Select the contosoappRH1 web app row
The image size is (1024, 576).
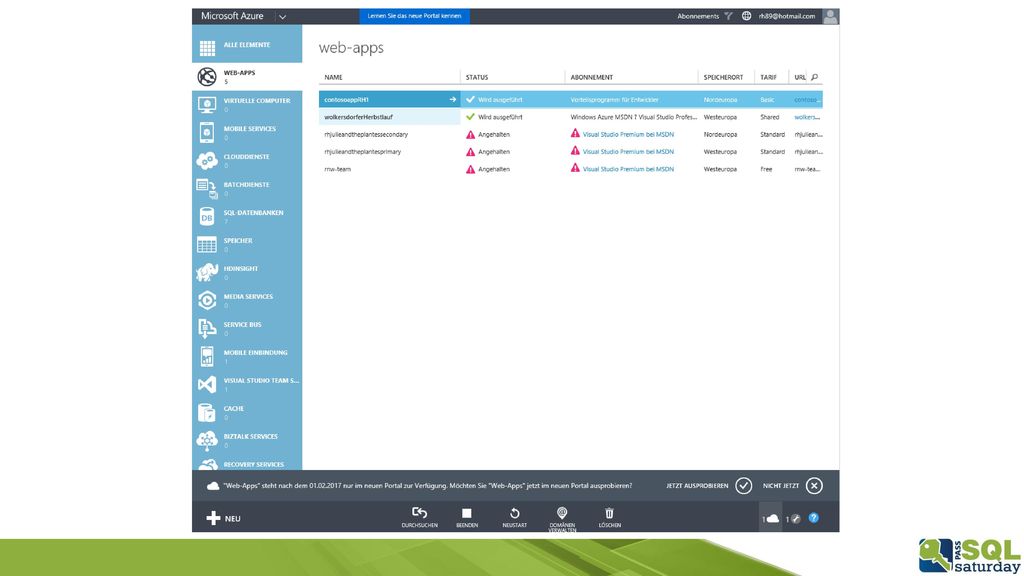[570, 99]
